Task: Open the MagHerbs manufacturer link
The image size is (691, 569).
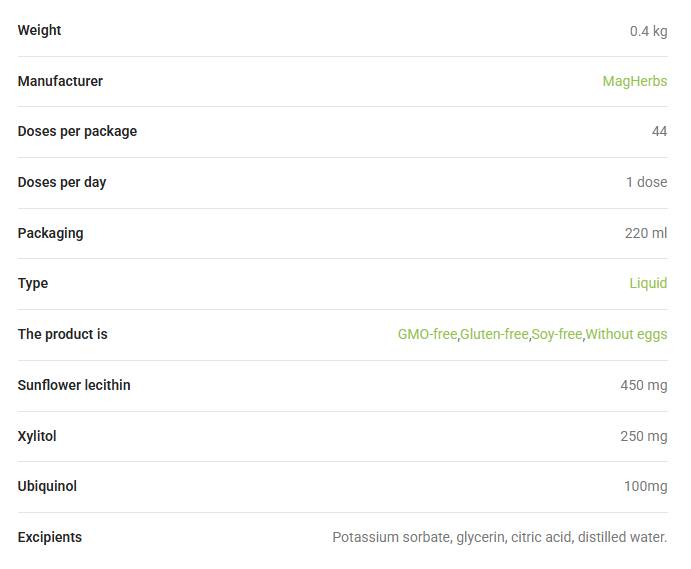Action: click(x=635, y=81)
